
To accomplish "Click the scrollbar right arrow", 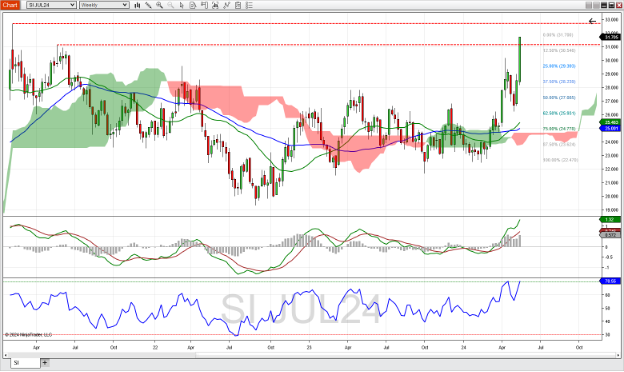I will [x=617, y=355].
